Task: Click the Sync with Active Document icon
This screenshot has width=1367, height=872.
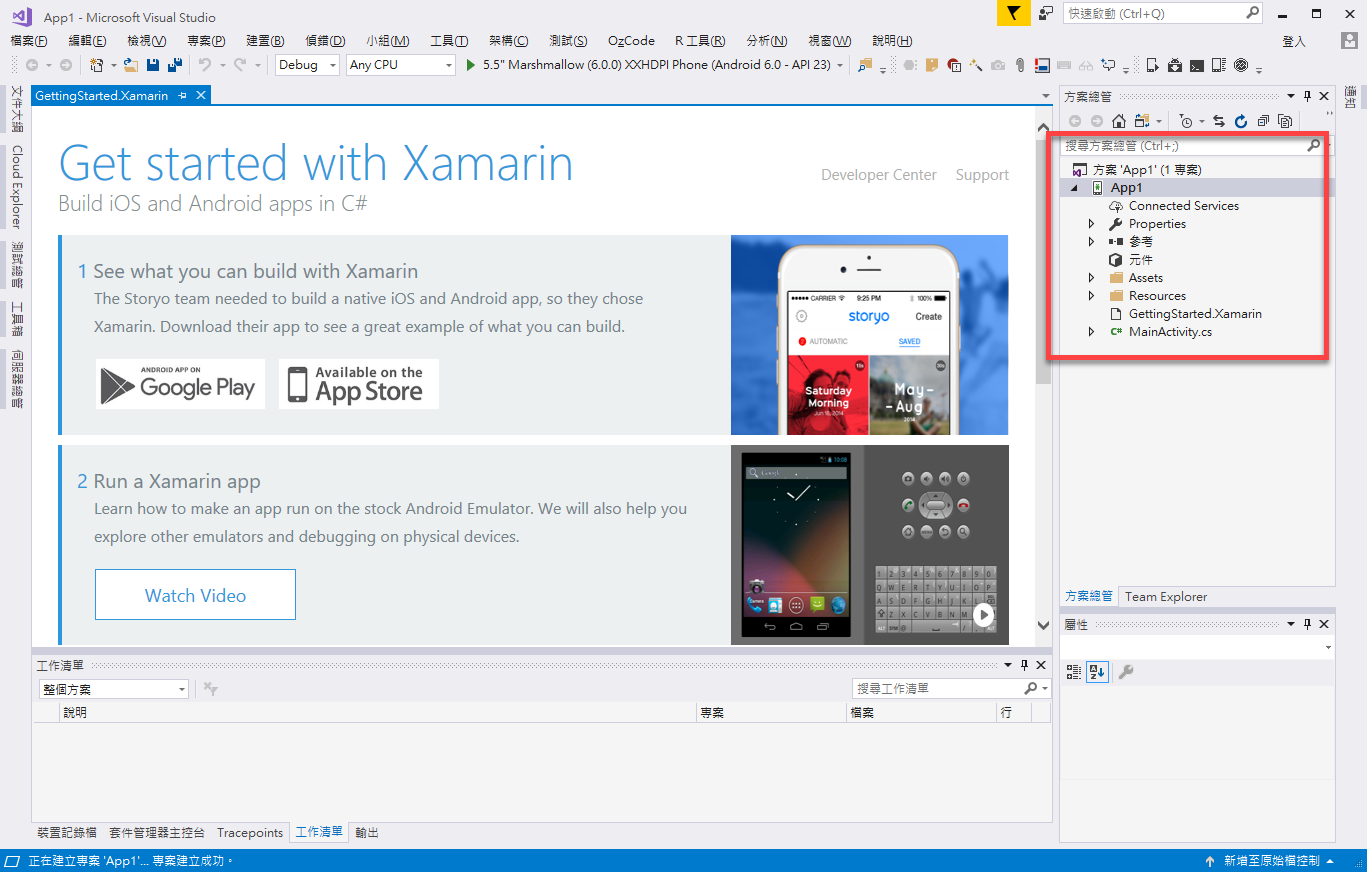Action: pyautogui.click(x=1219, y=121)
